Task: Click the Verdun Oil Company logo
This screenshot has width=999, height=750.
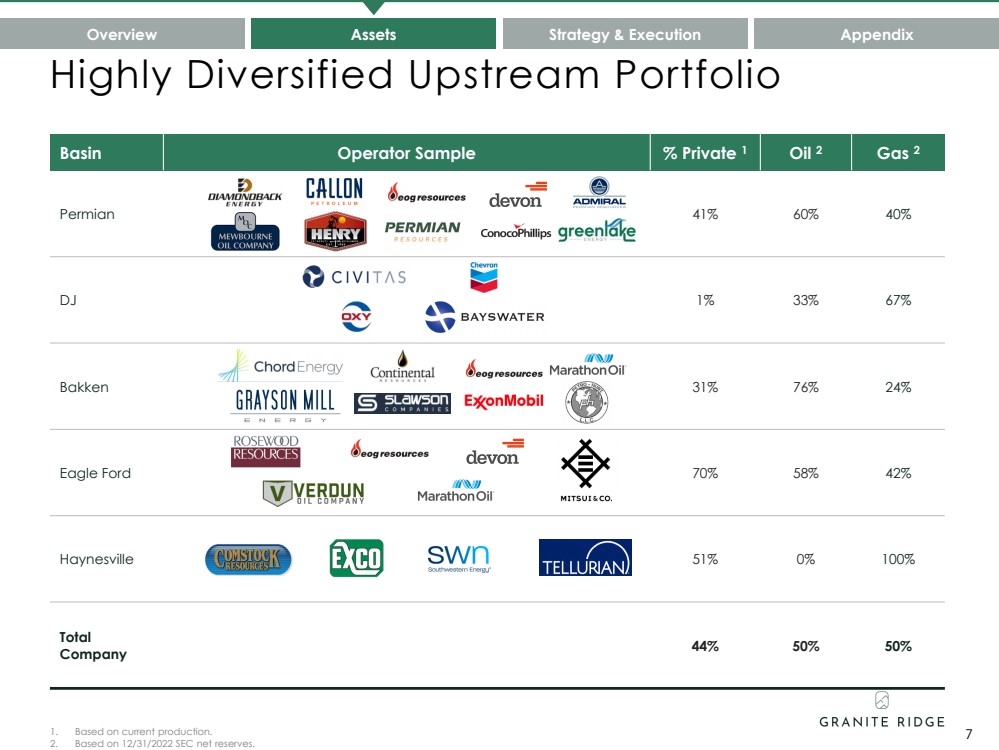Action: [x=313, y=493]
